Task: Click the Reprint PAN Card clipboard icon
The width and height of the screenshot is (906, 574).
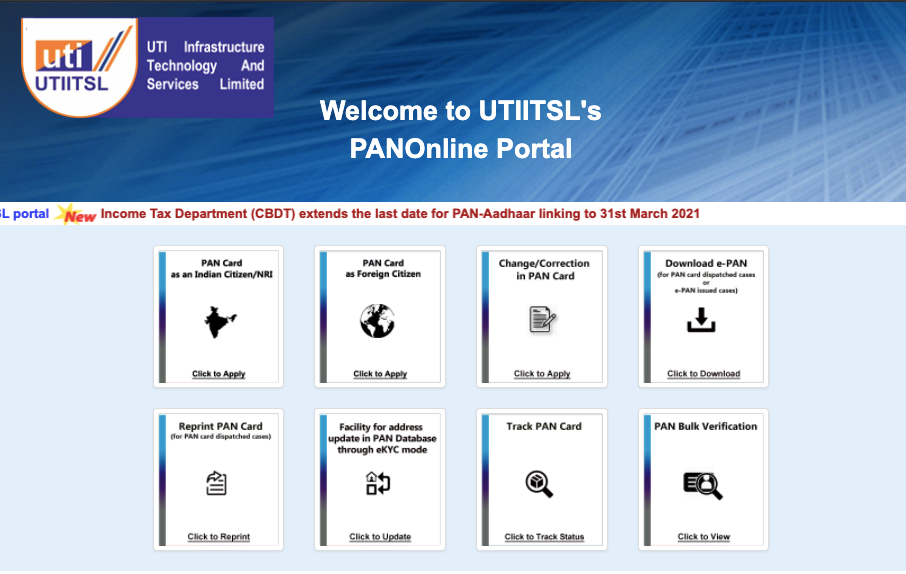Action: [x=216, y=483]
